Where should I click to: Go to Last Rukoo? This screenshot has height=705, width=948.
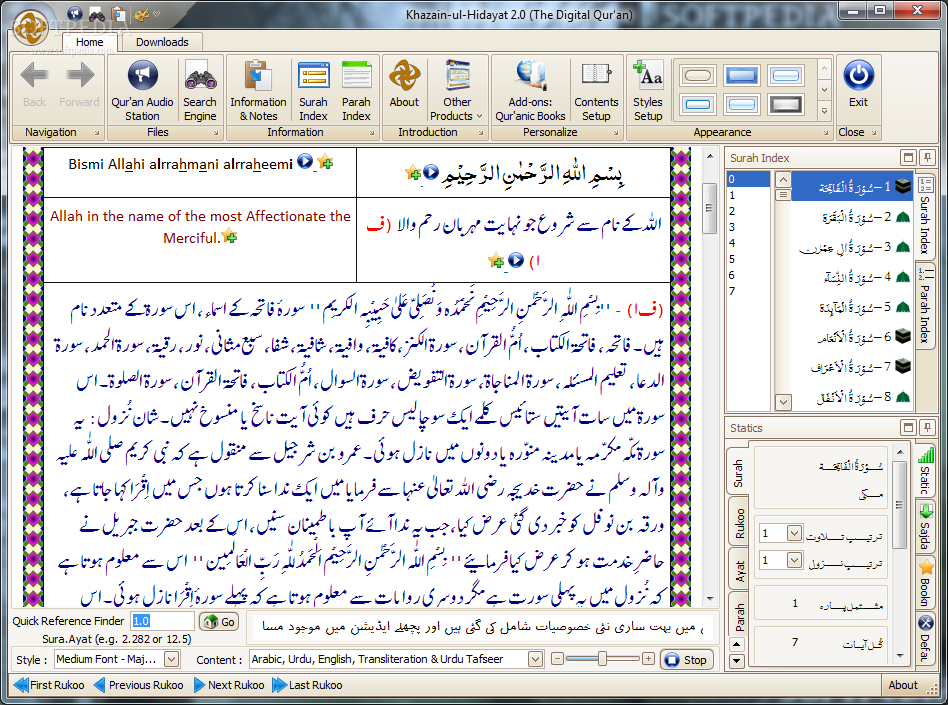307,685
